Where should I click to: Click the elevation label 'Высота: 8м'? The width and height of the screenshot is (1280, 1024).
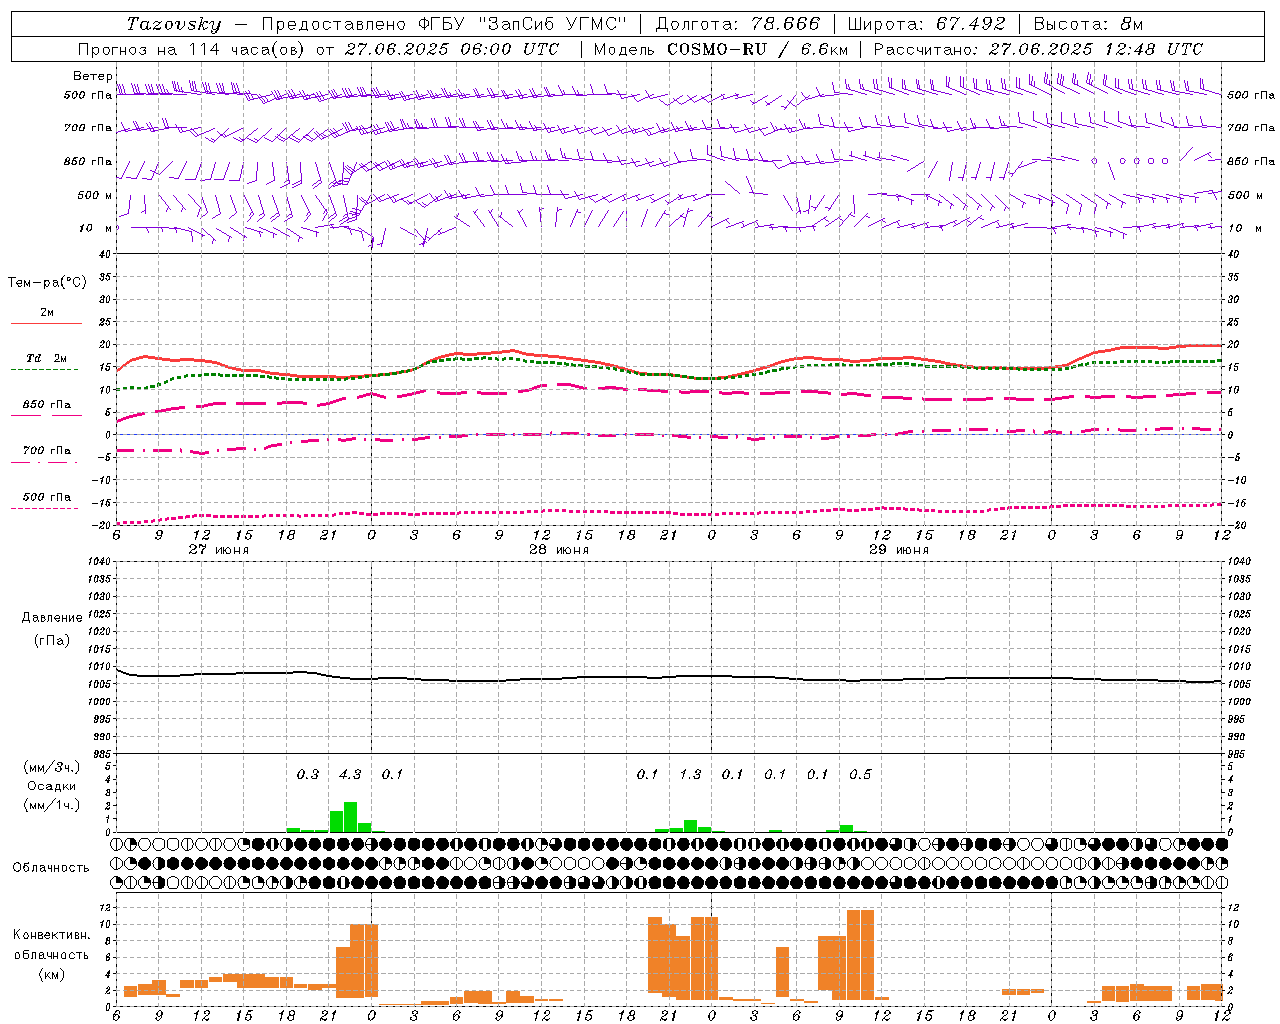1088,24
